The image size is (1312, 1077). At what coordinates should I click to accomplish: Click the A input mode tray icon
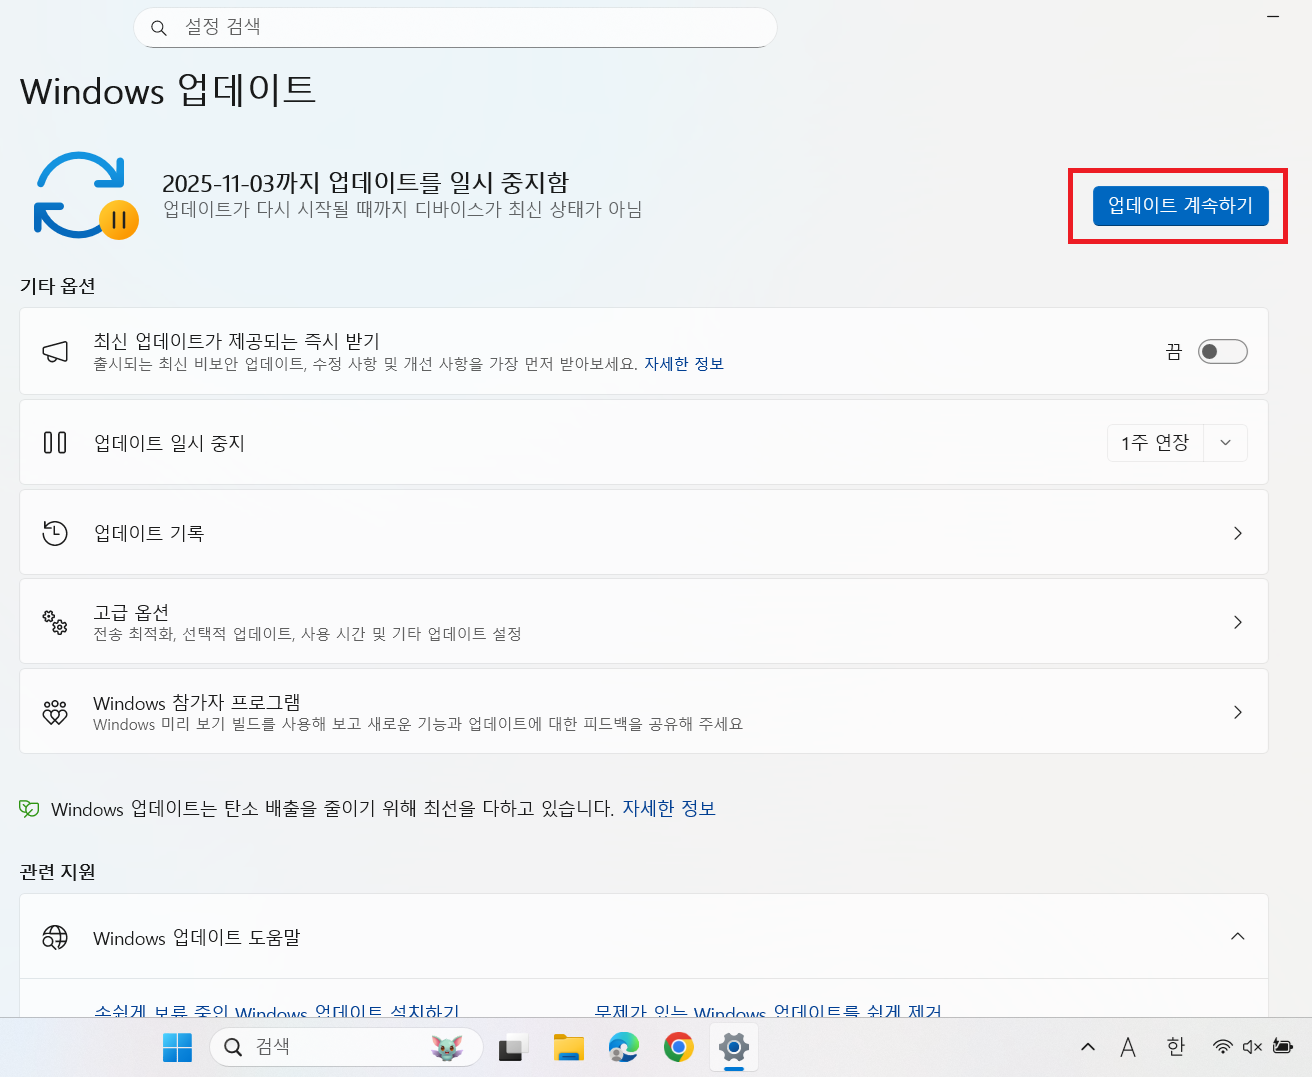point(1128,1047)
